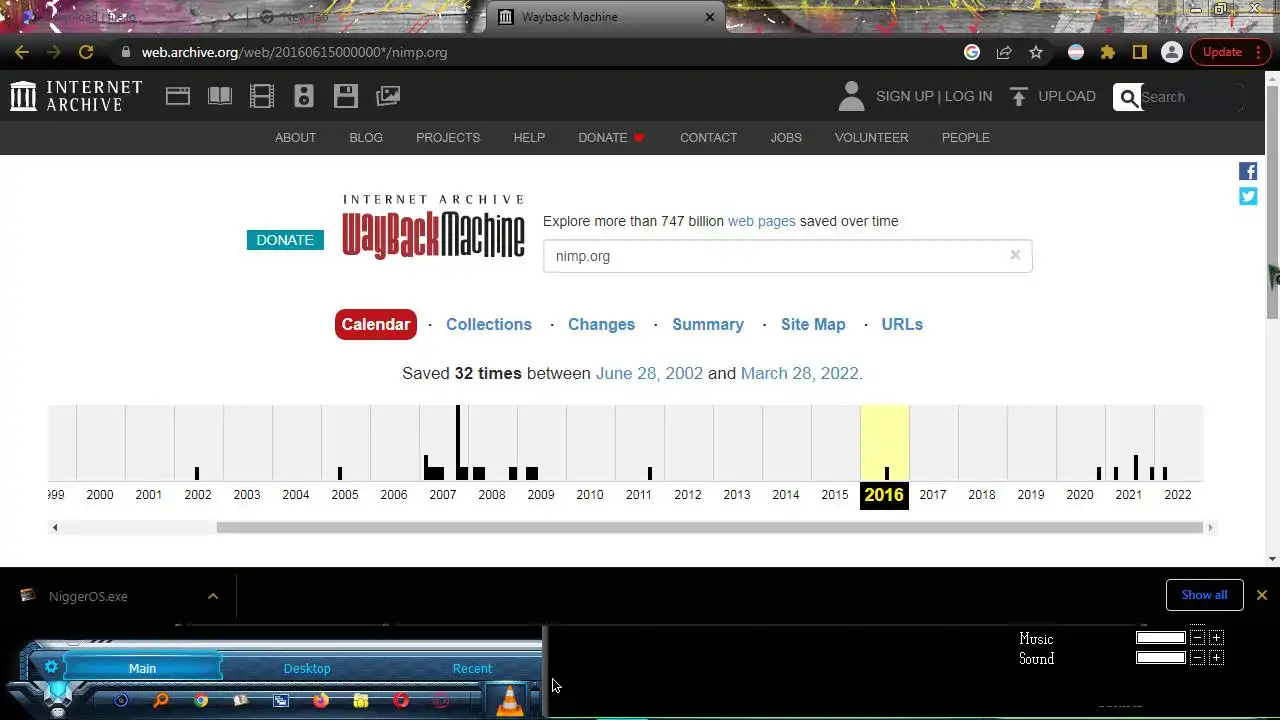Open Chrome menu three-dots next to Update

[x=1256, y=52]
